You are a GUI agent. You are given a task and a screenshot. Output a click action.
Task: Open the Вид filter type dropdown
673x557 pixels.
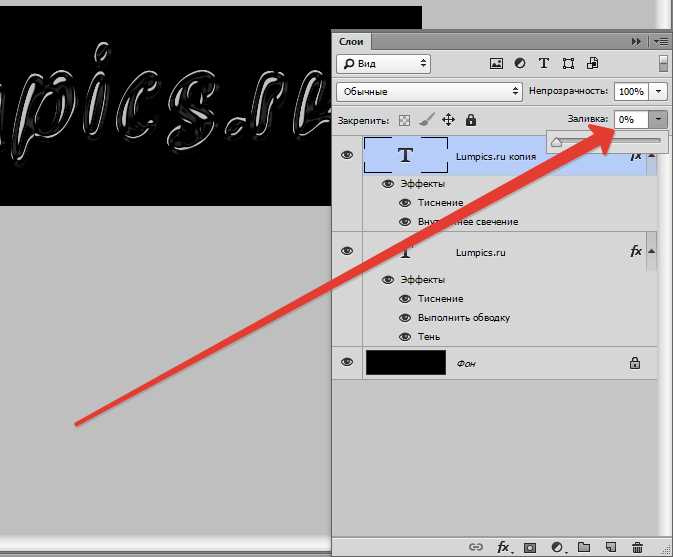tap(383, 64)
